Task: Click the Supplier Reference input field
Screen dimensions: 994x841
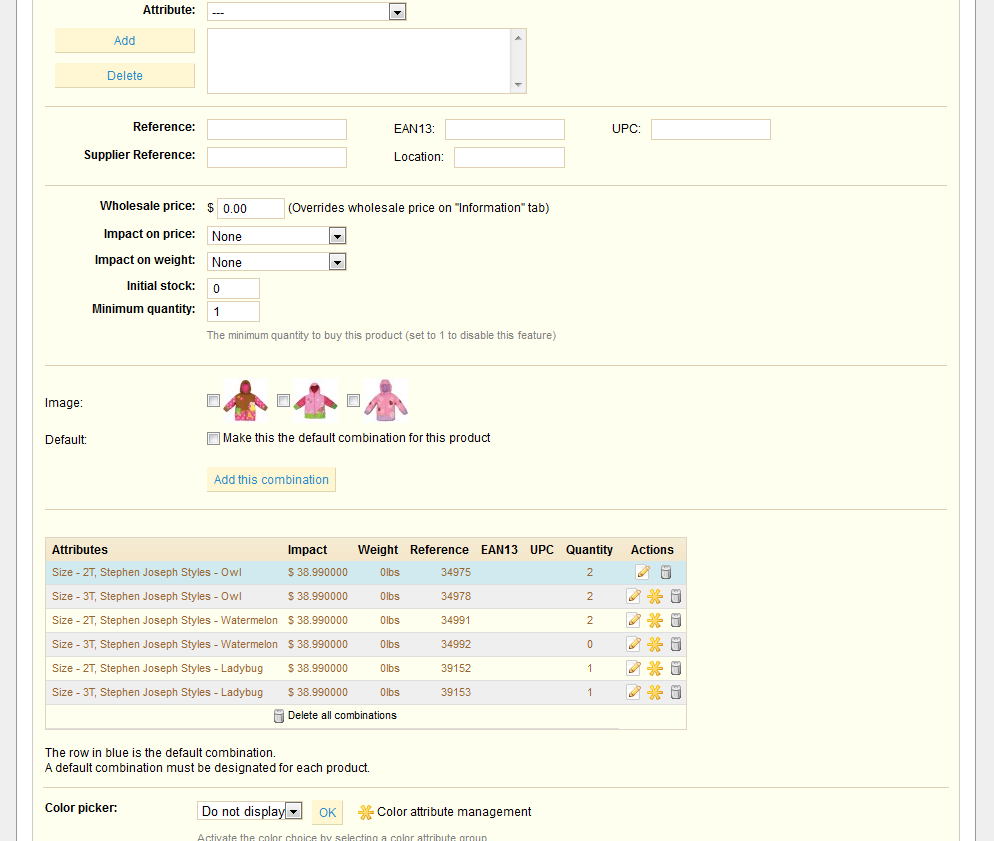Action: pyautogui.click(x=277, y=157)
